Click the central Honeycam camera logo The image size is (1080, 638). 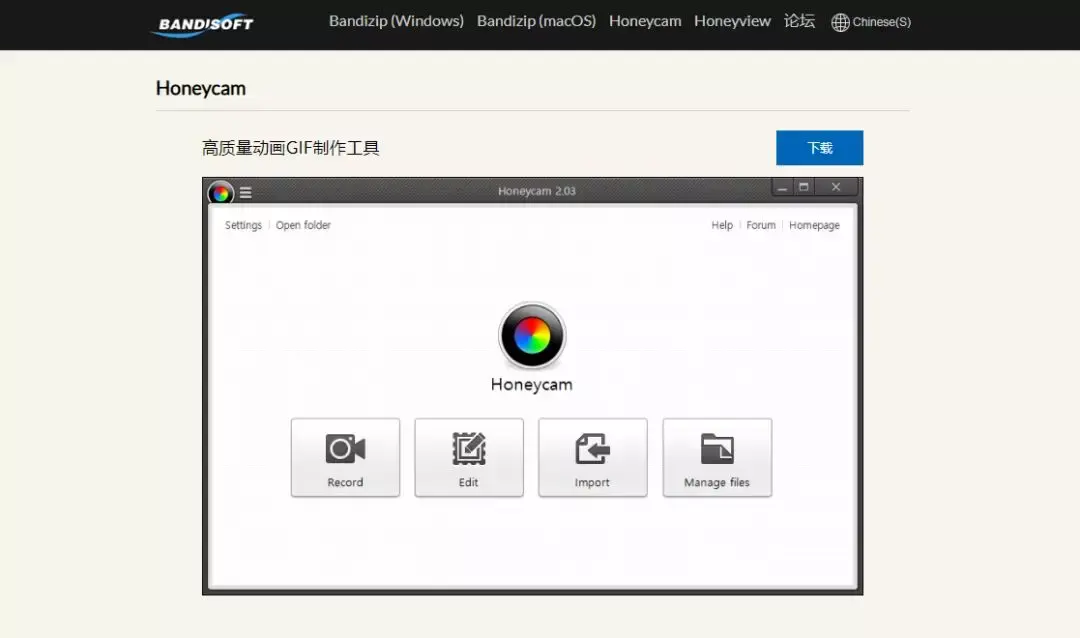tap(531, 336)
